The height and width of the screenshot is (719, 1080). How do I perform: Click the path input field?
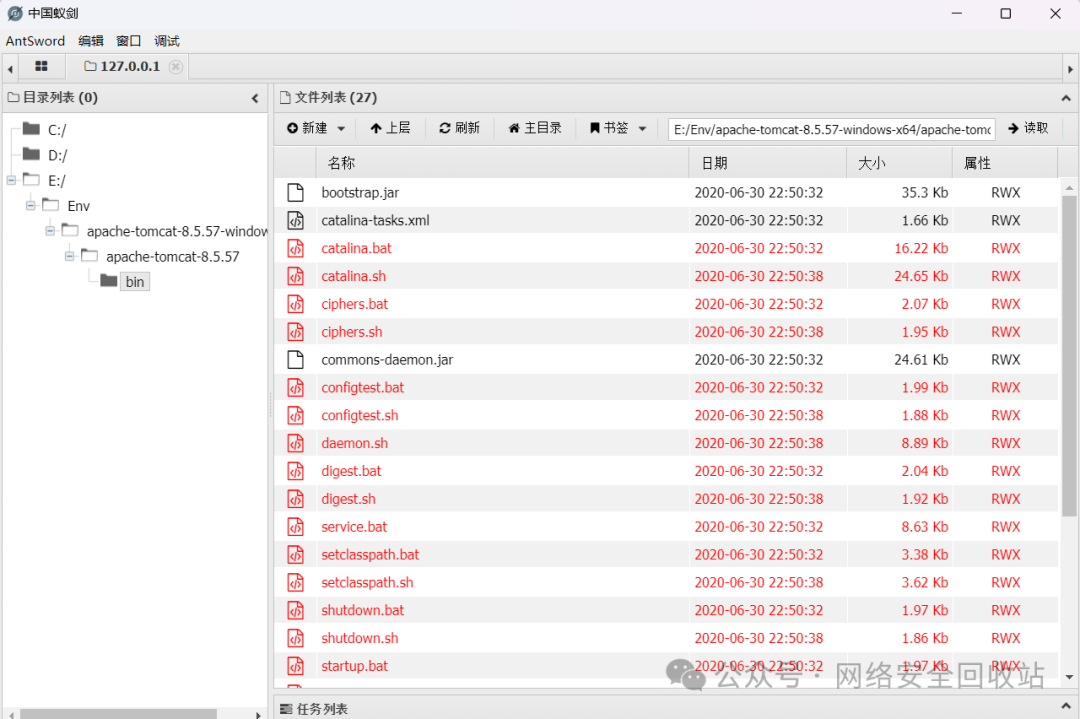(831, 129)
